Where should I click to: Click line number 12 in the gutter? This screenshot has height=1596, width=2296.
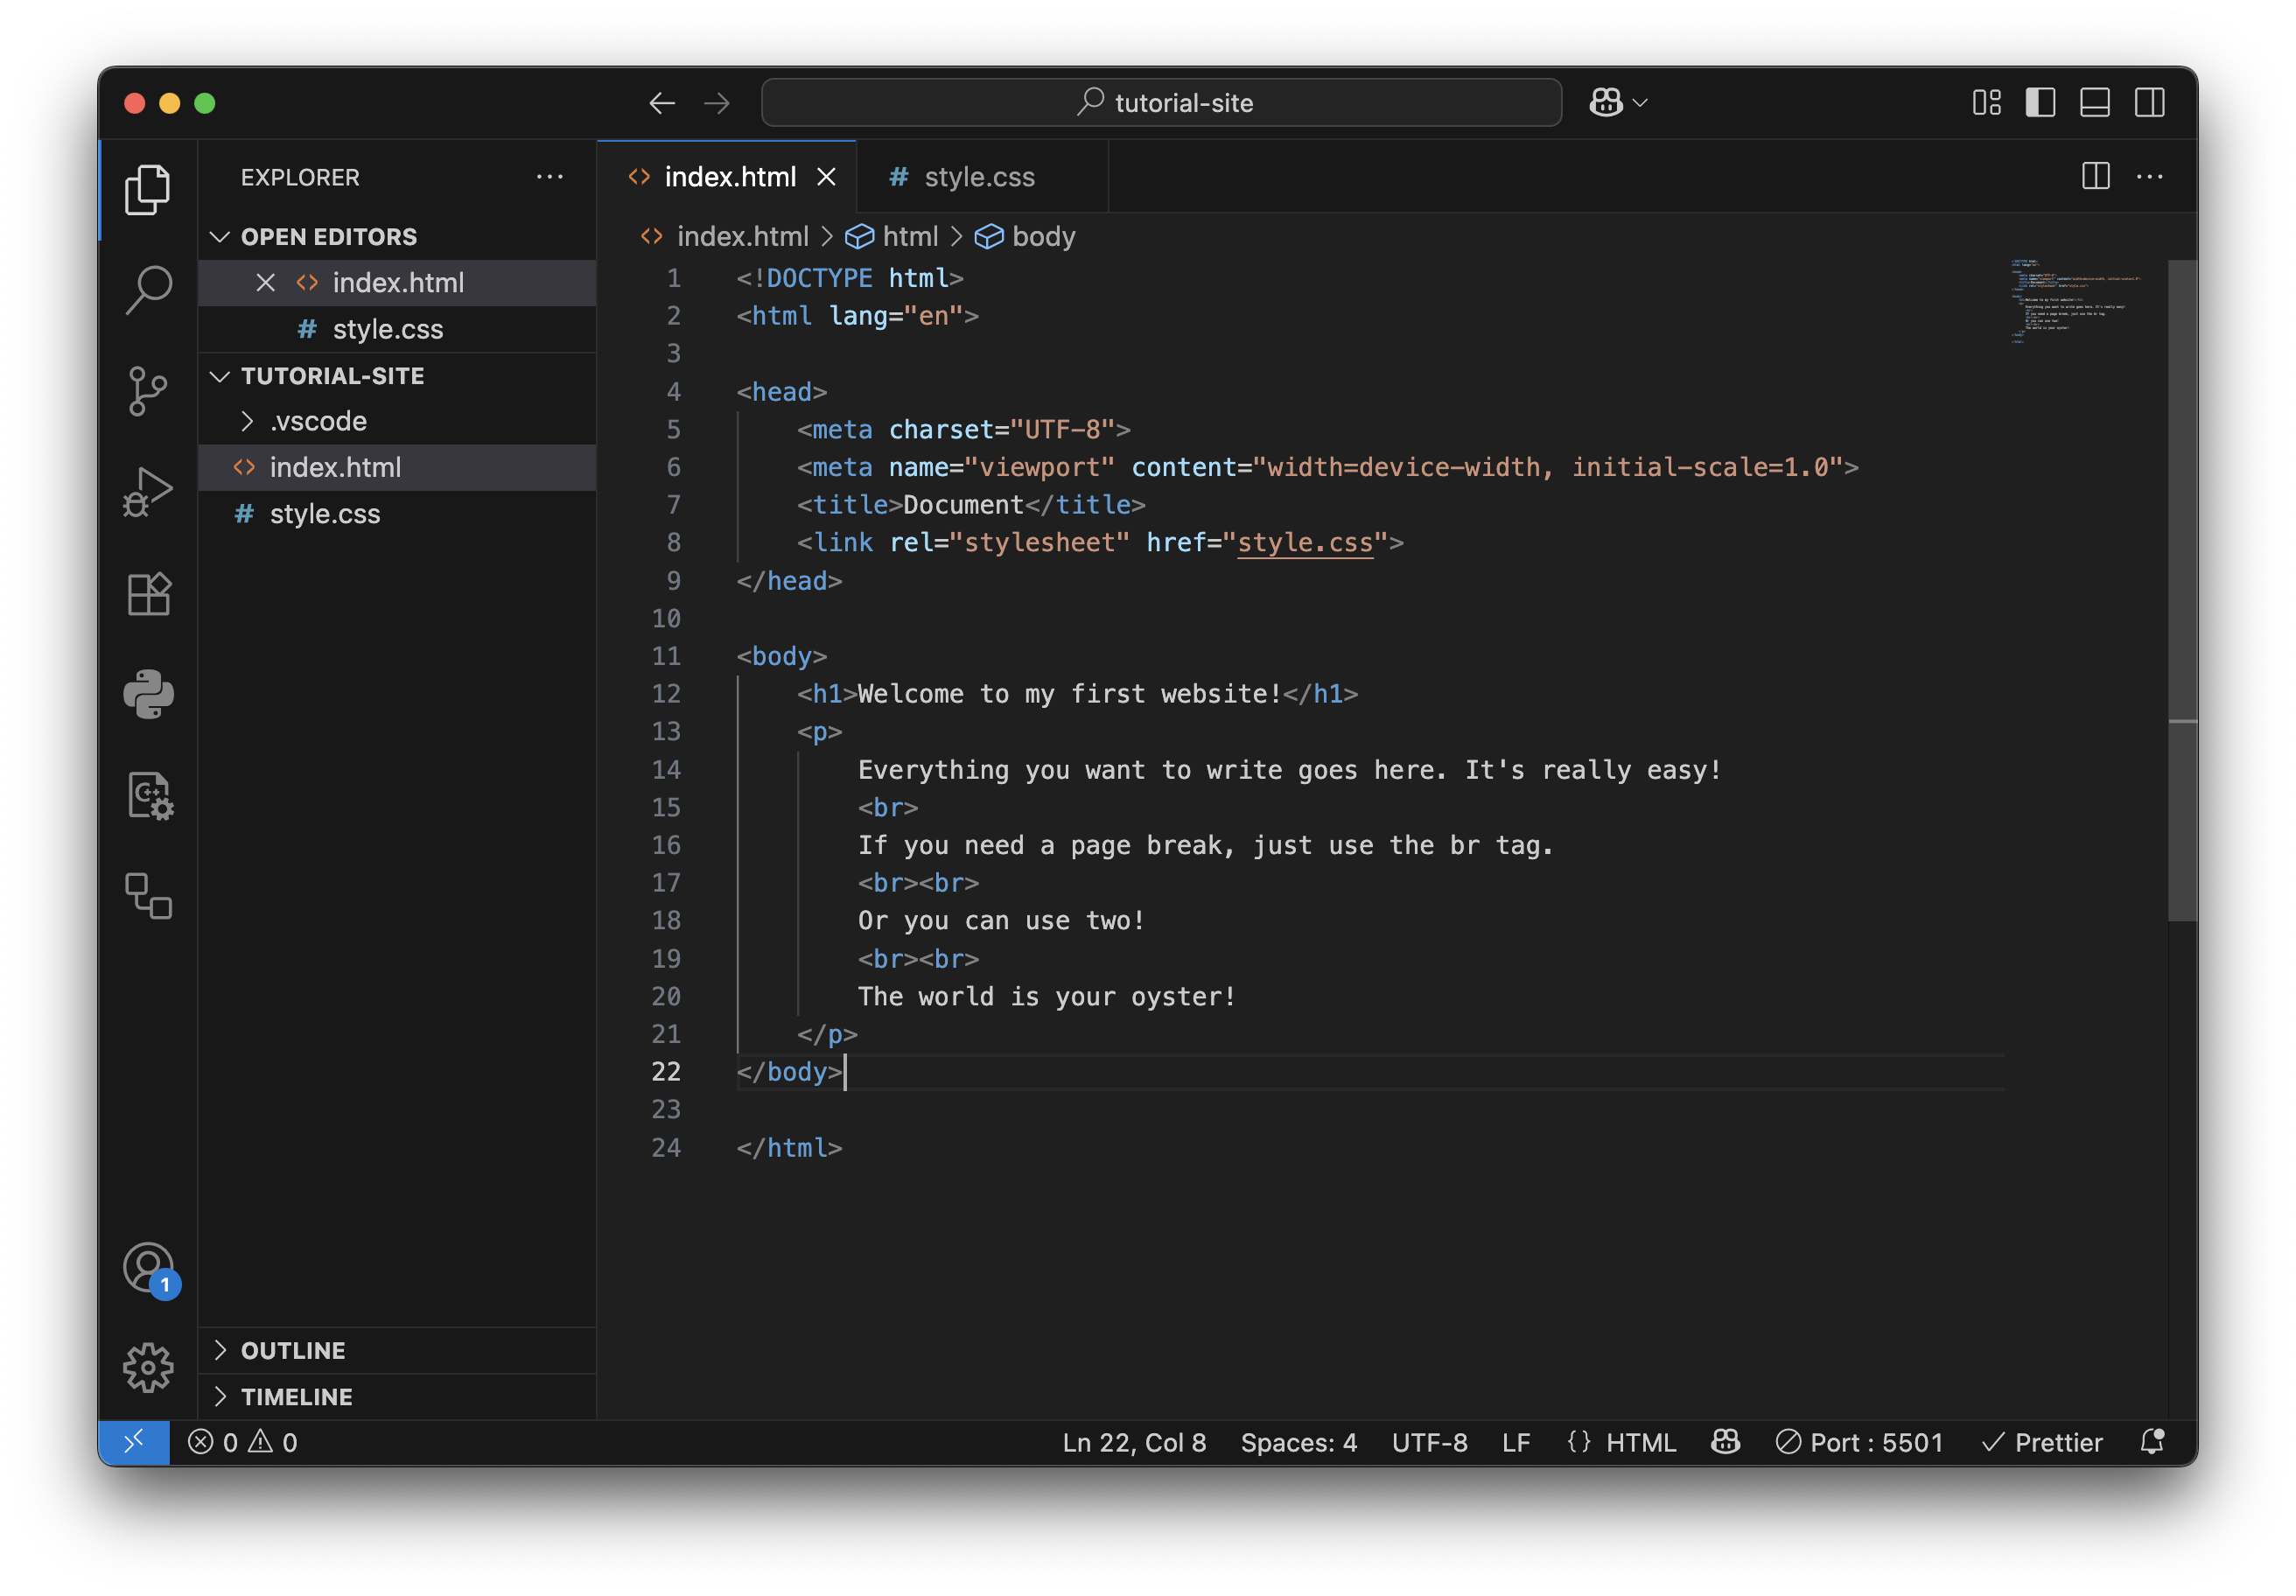coord(666,694)
